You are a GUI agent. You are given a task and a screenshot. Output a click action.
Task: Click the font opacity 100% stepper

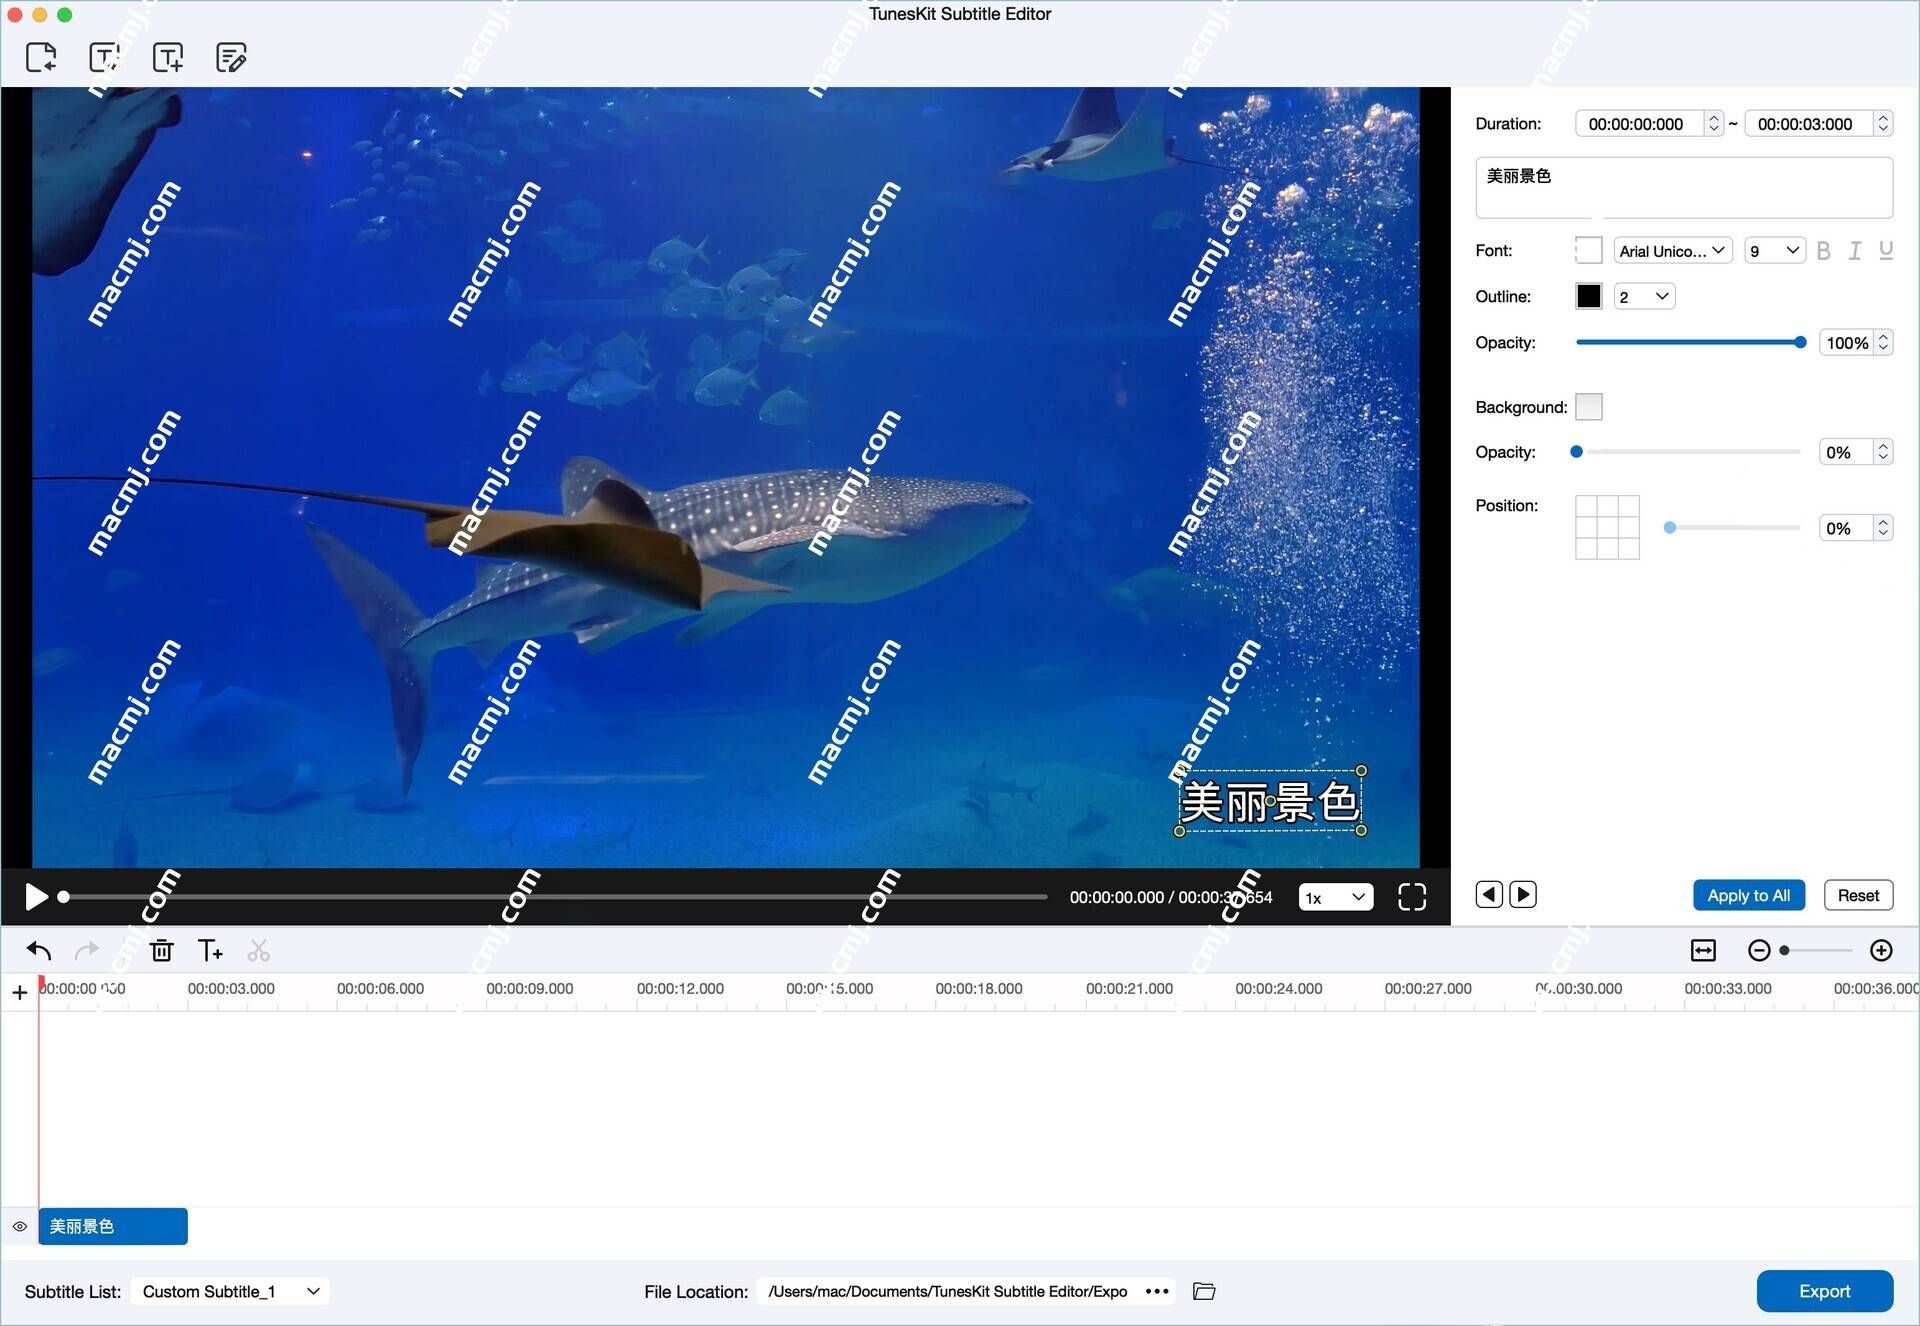pos(1883,342)
